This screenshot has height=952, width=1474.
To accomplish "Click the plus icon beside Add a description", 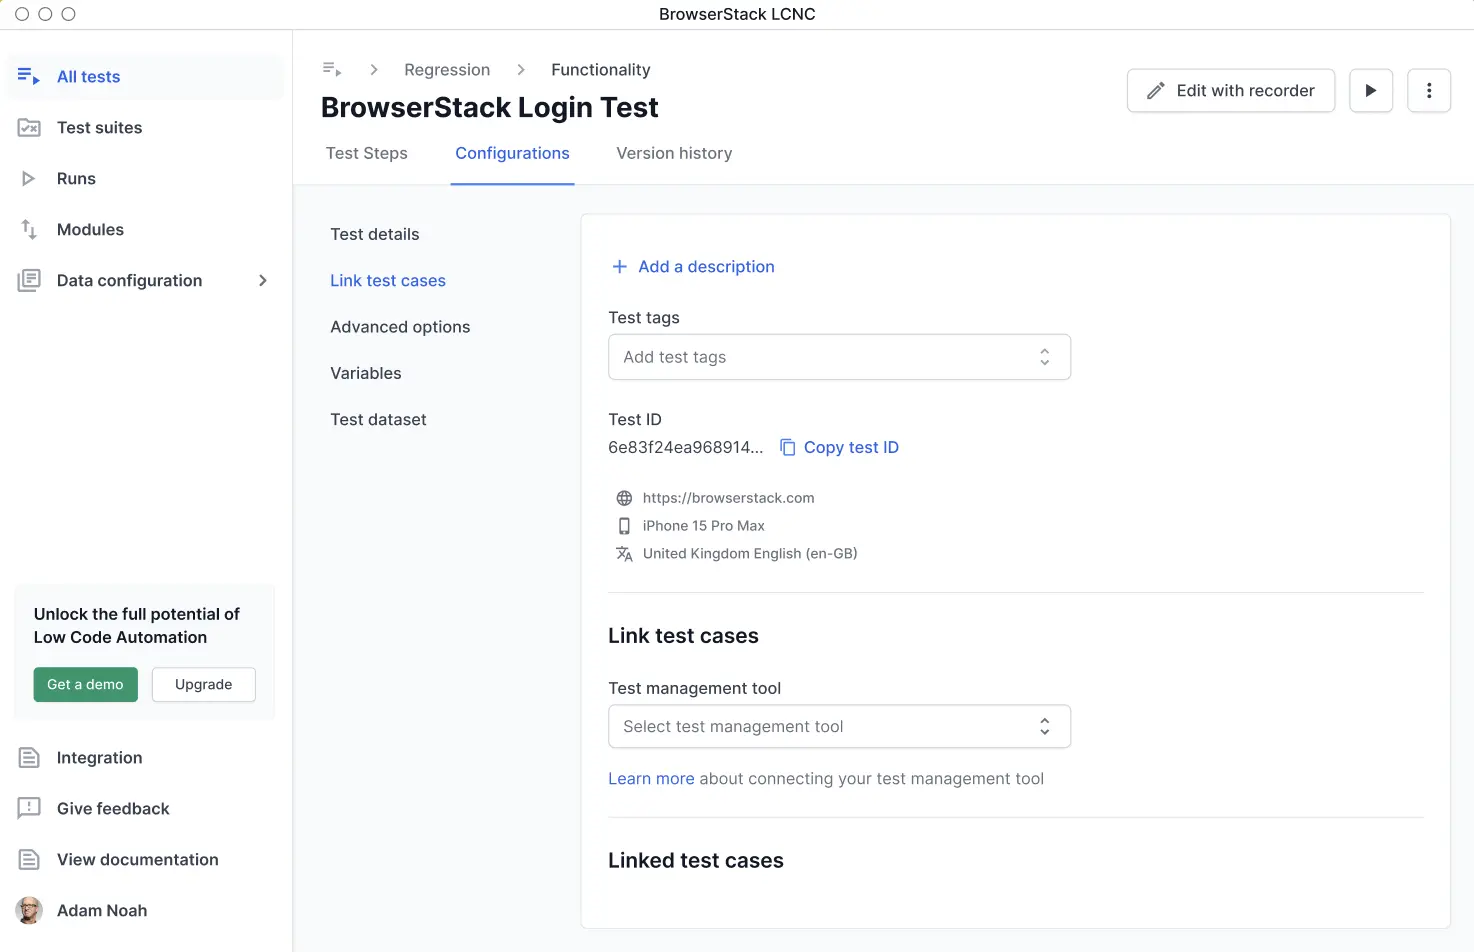I will click(620, 267).
